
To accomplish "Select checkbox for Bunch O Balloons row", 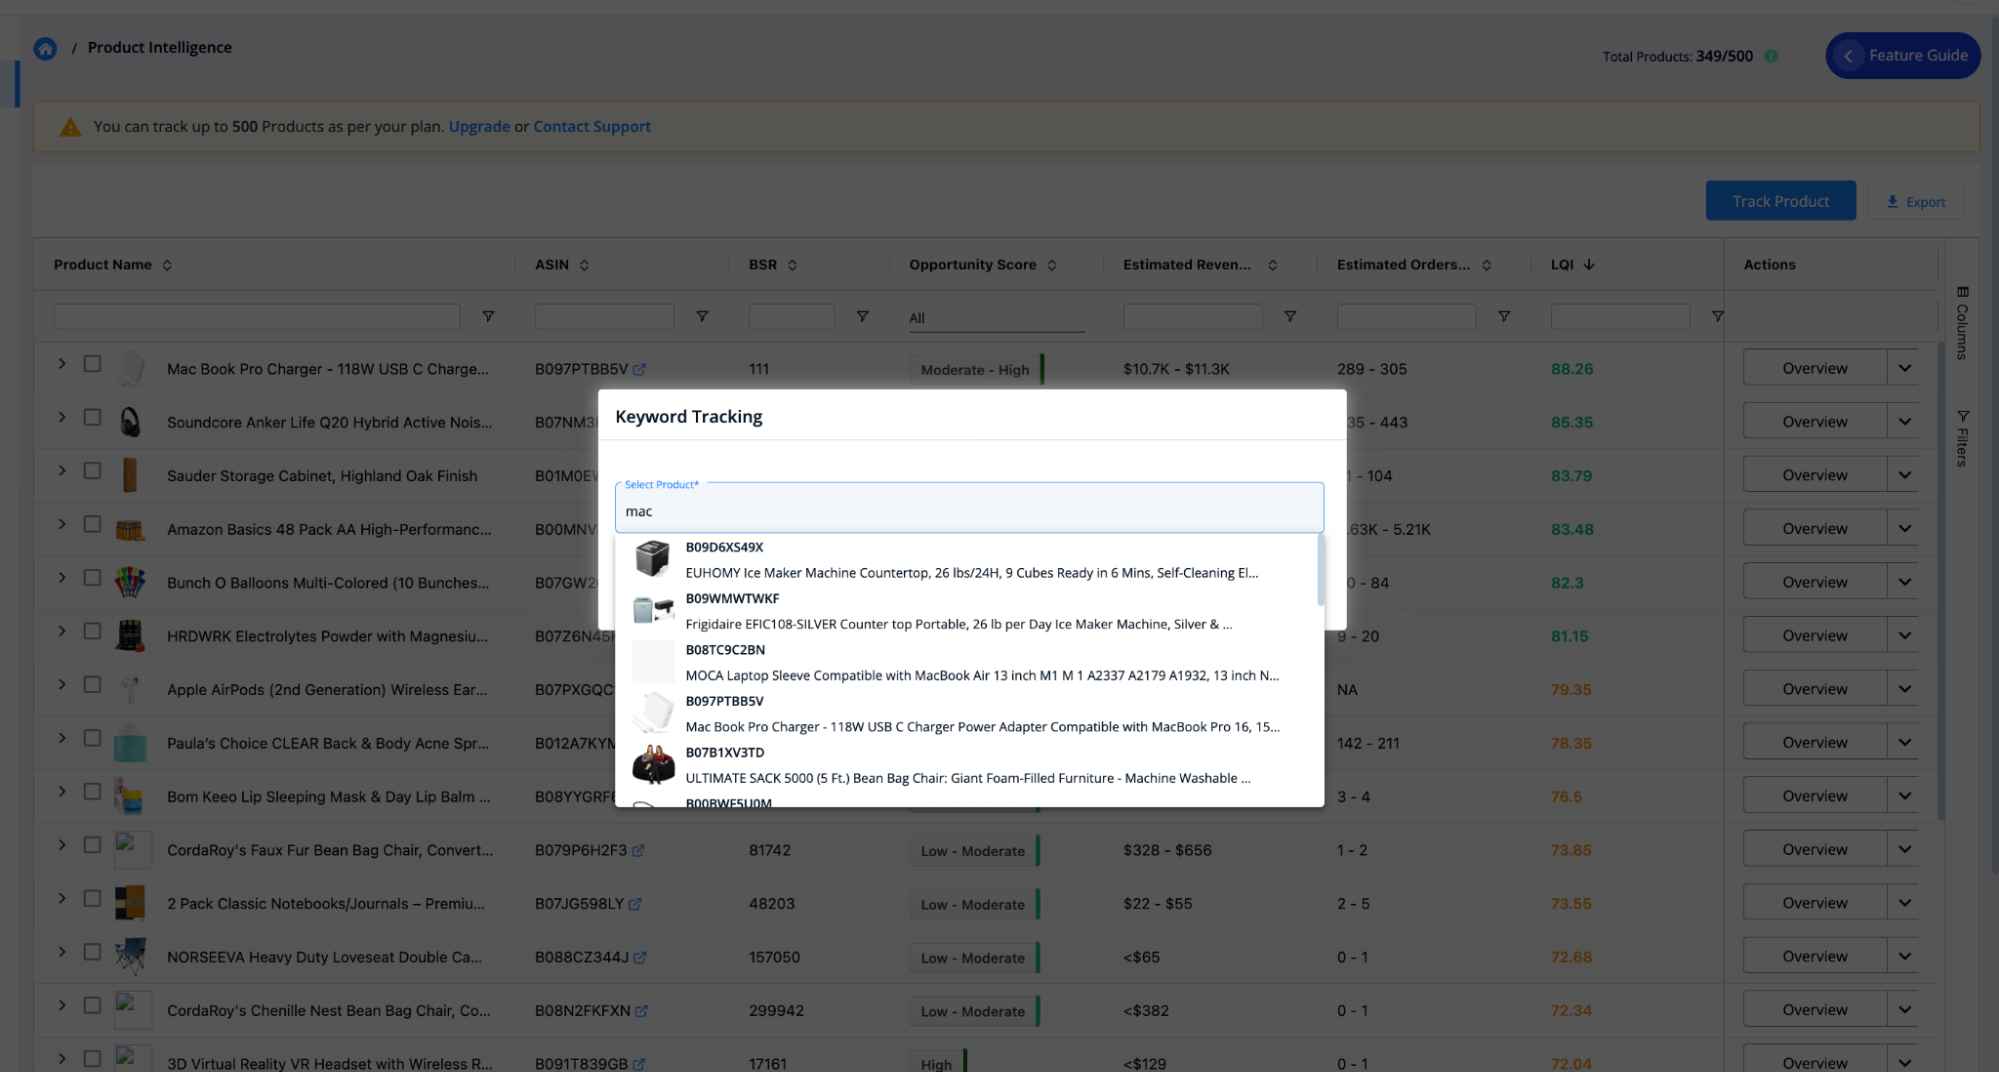I will coord(92,578).
